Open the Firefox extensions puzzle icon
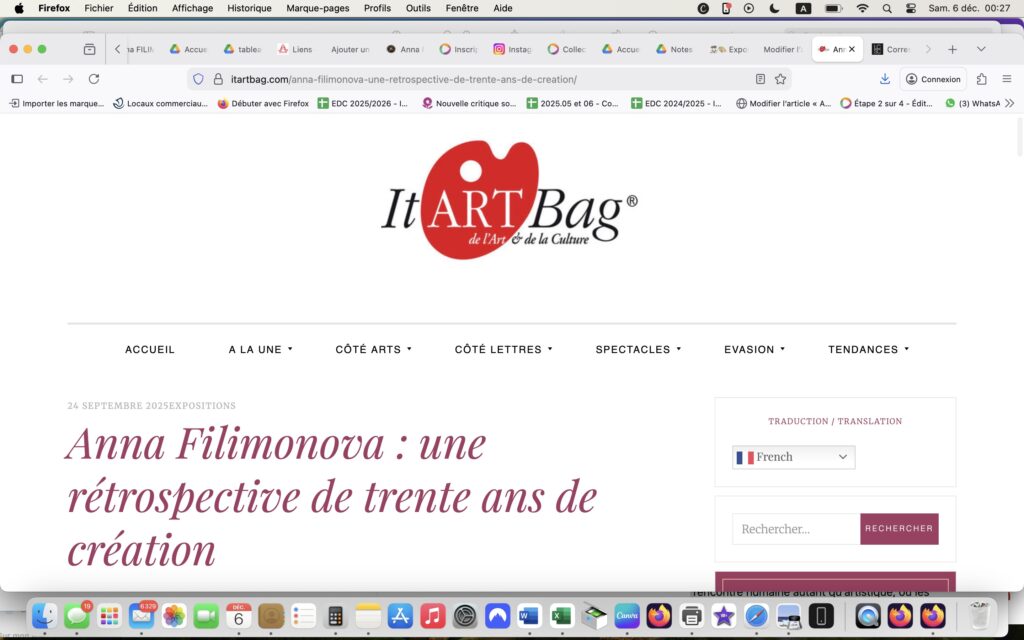 click(981, 79)
